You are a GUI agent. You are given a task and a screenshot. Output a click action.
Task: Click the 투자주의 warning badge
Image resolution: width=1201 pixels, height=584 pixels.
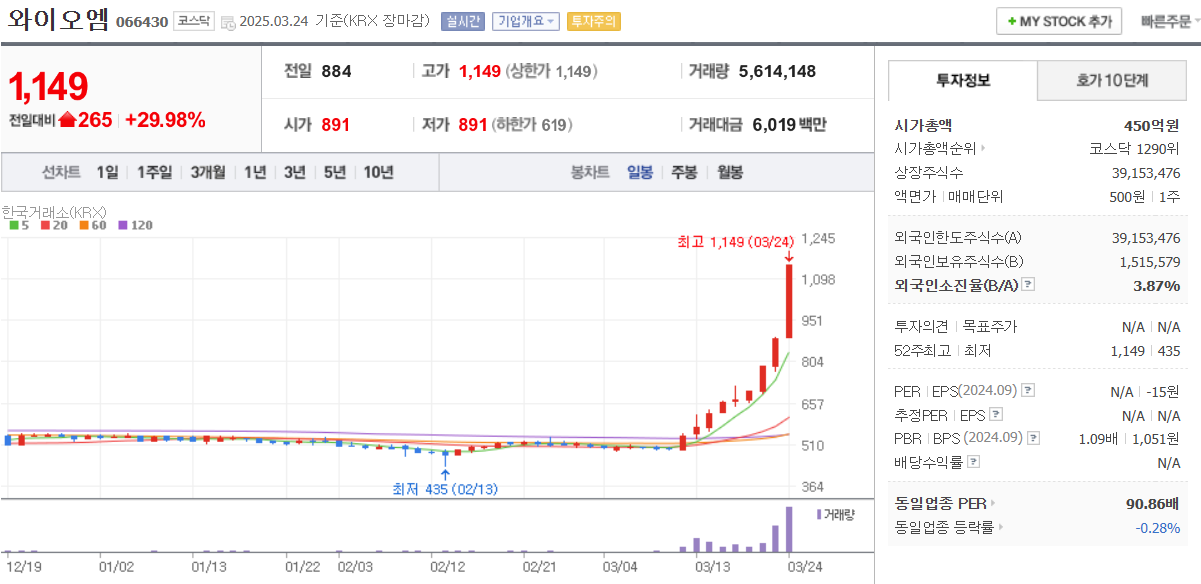pos(593,21)
